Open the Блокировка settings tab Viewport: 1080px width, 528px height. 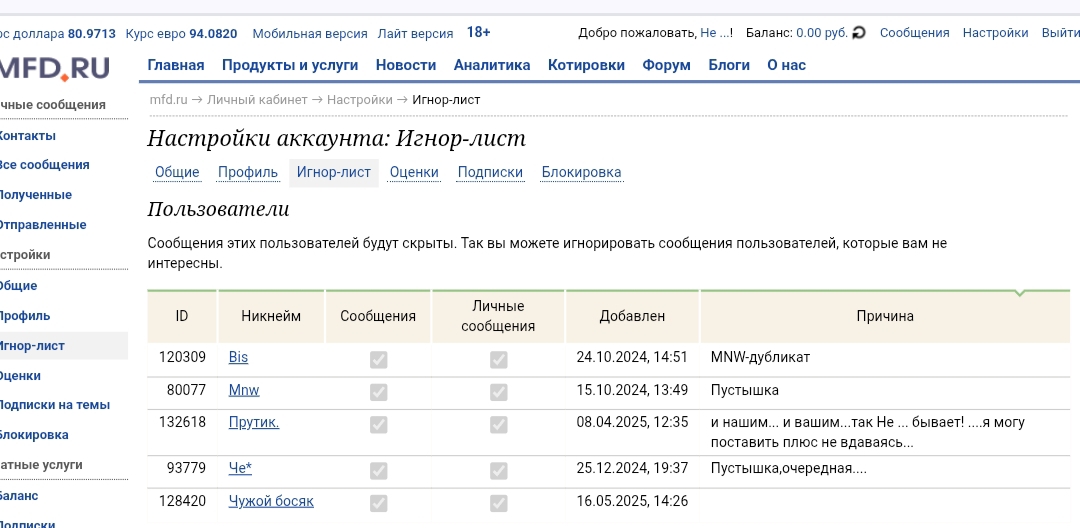[581, 172]
